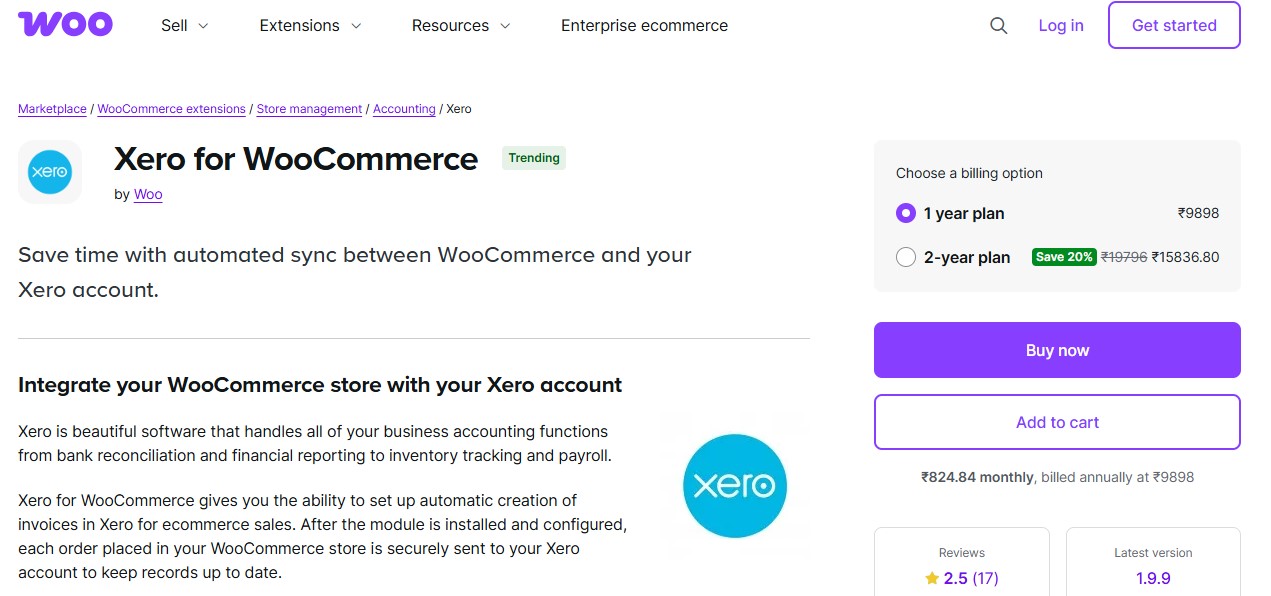
Task: Click the Log in link
Action: coord(1060,25)
